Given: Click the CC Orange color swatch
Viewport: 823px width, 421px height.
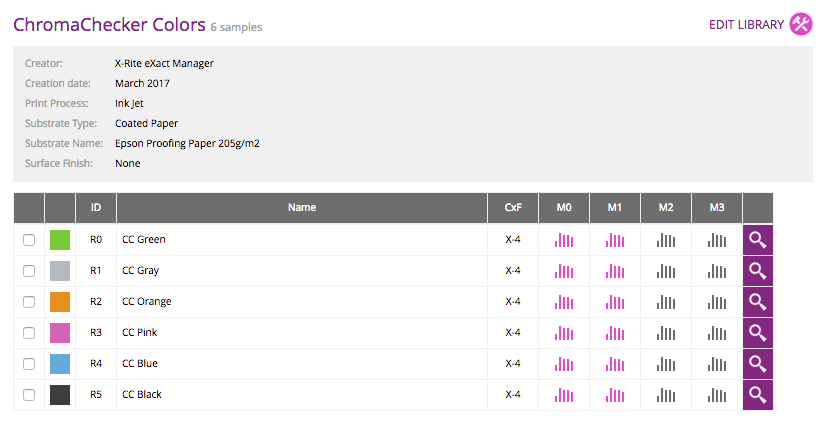Looking at the screenshot, I should click(x=60, y=302).
